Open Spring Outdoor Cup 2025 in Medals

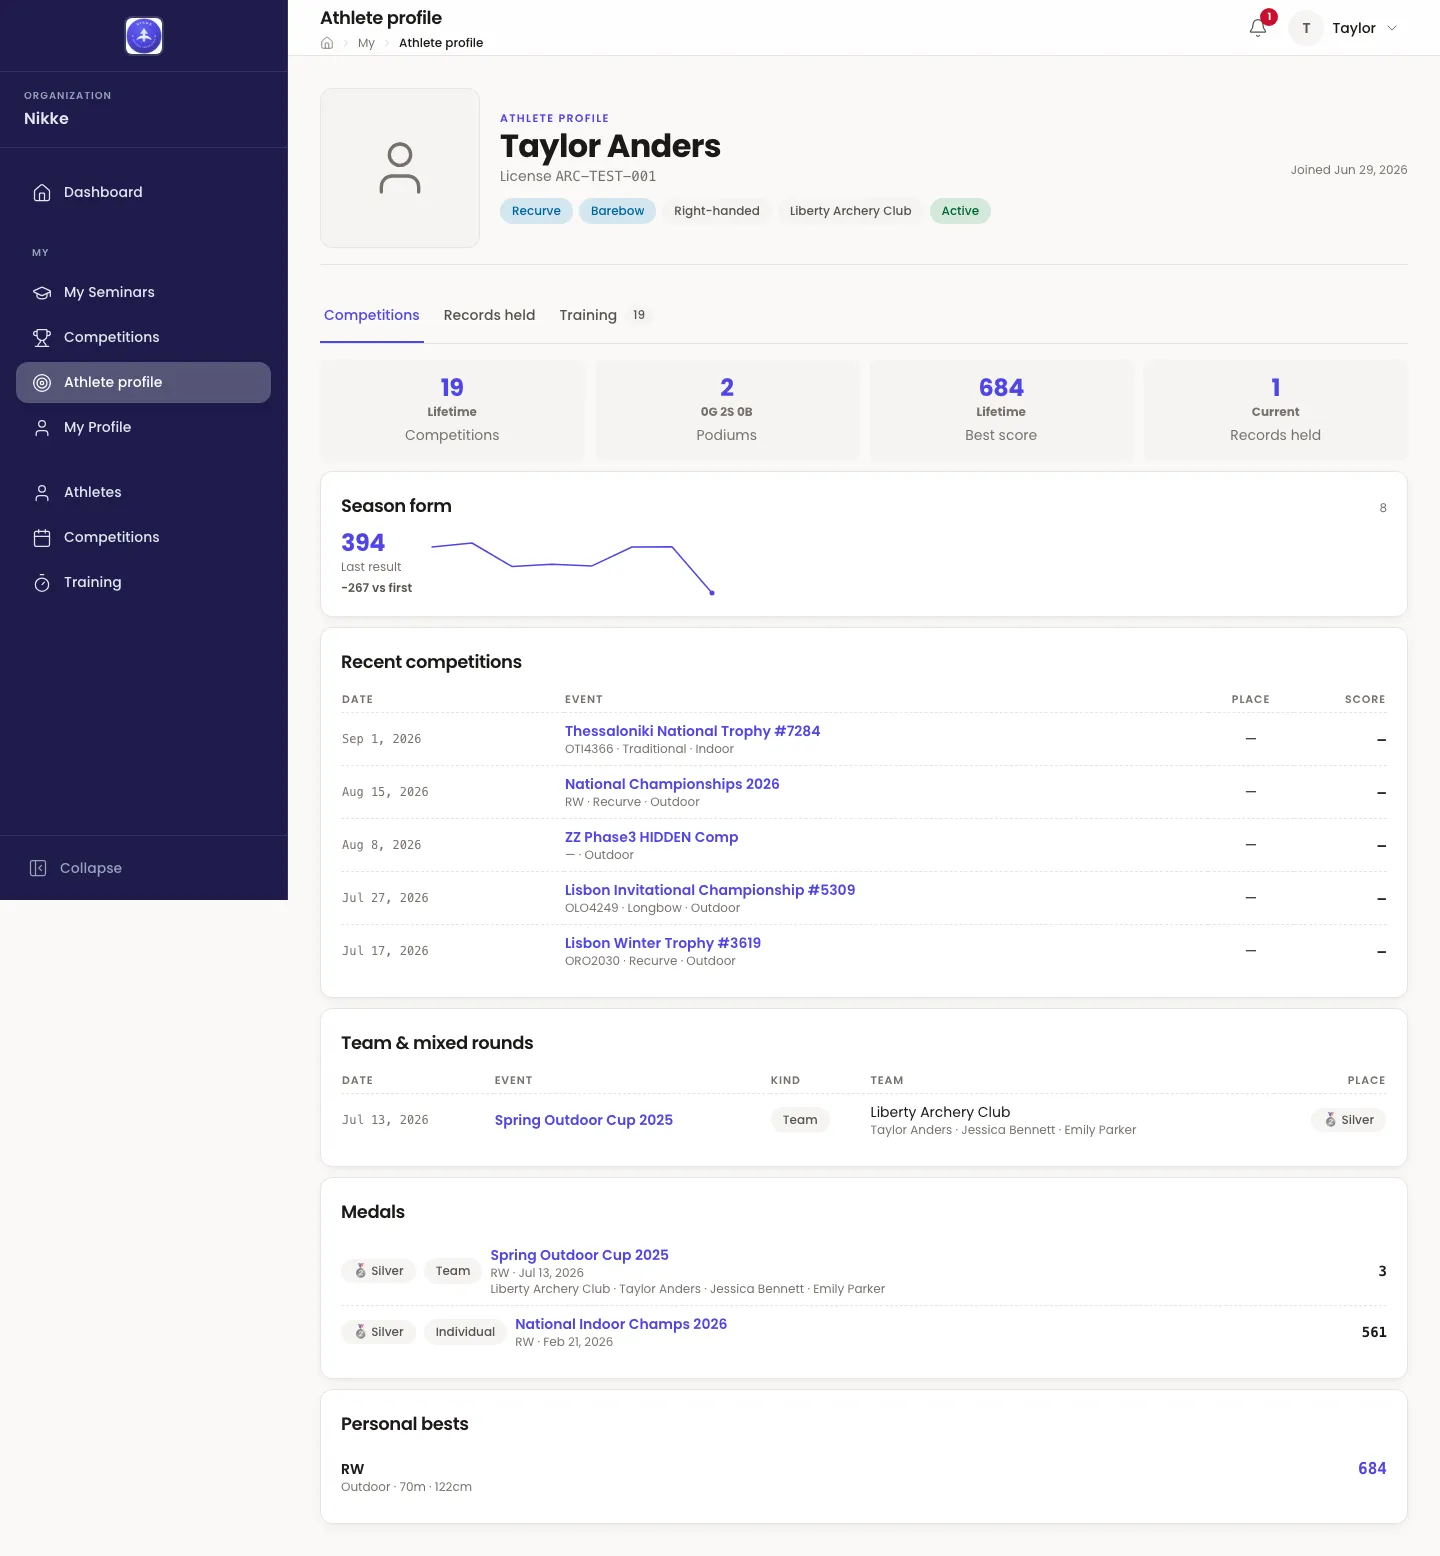[579, 1255]
